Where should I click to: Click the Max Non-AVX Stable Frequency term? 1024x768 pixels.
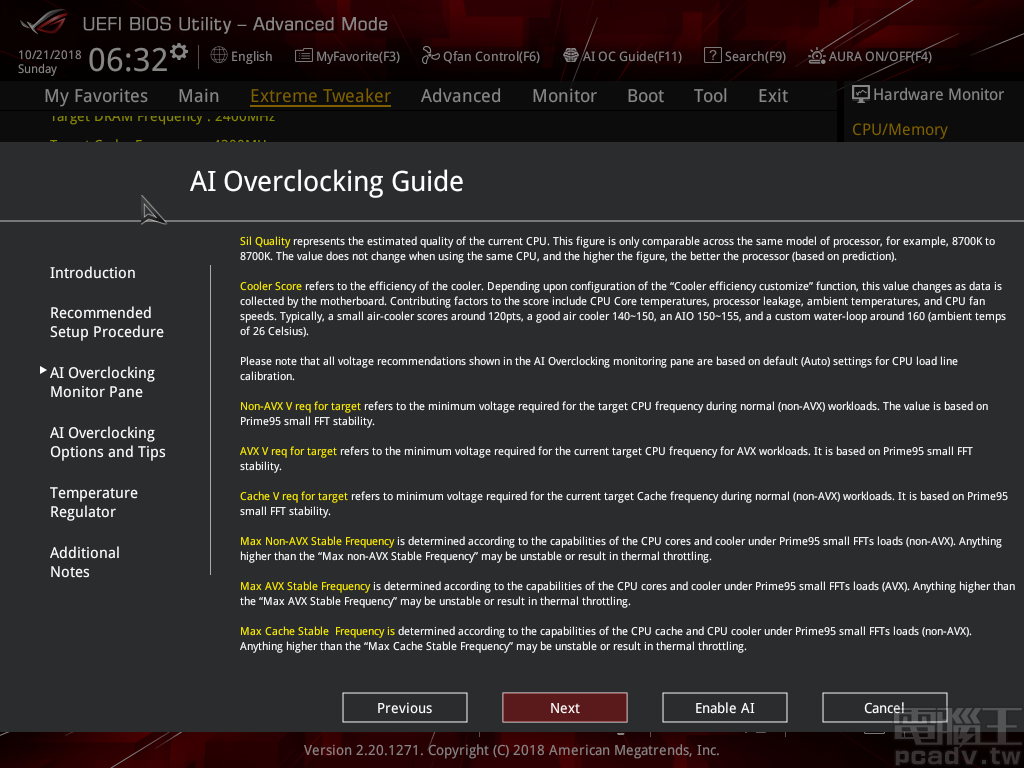[x=317, y=541]
